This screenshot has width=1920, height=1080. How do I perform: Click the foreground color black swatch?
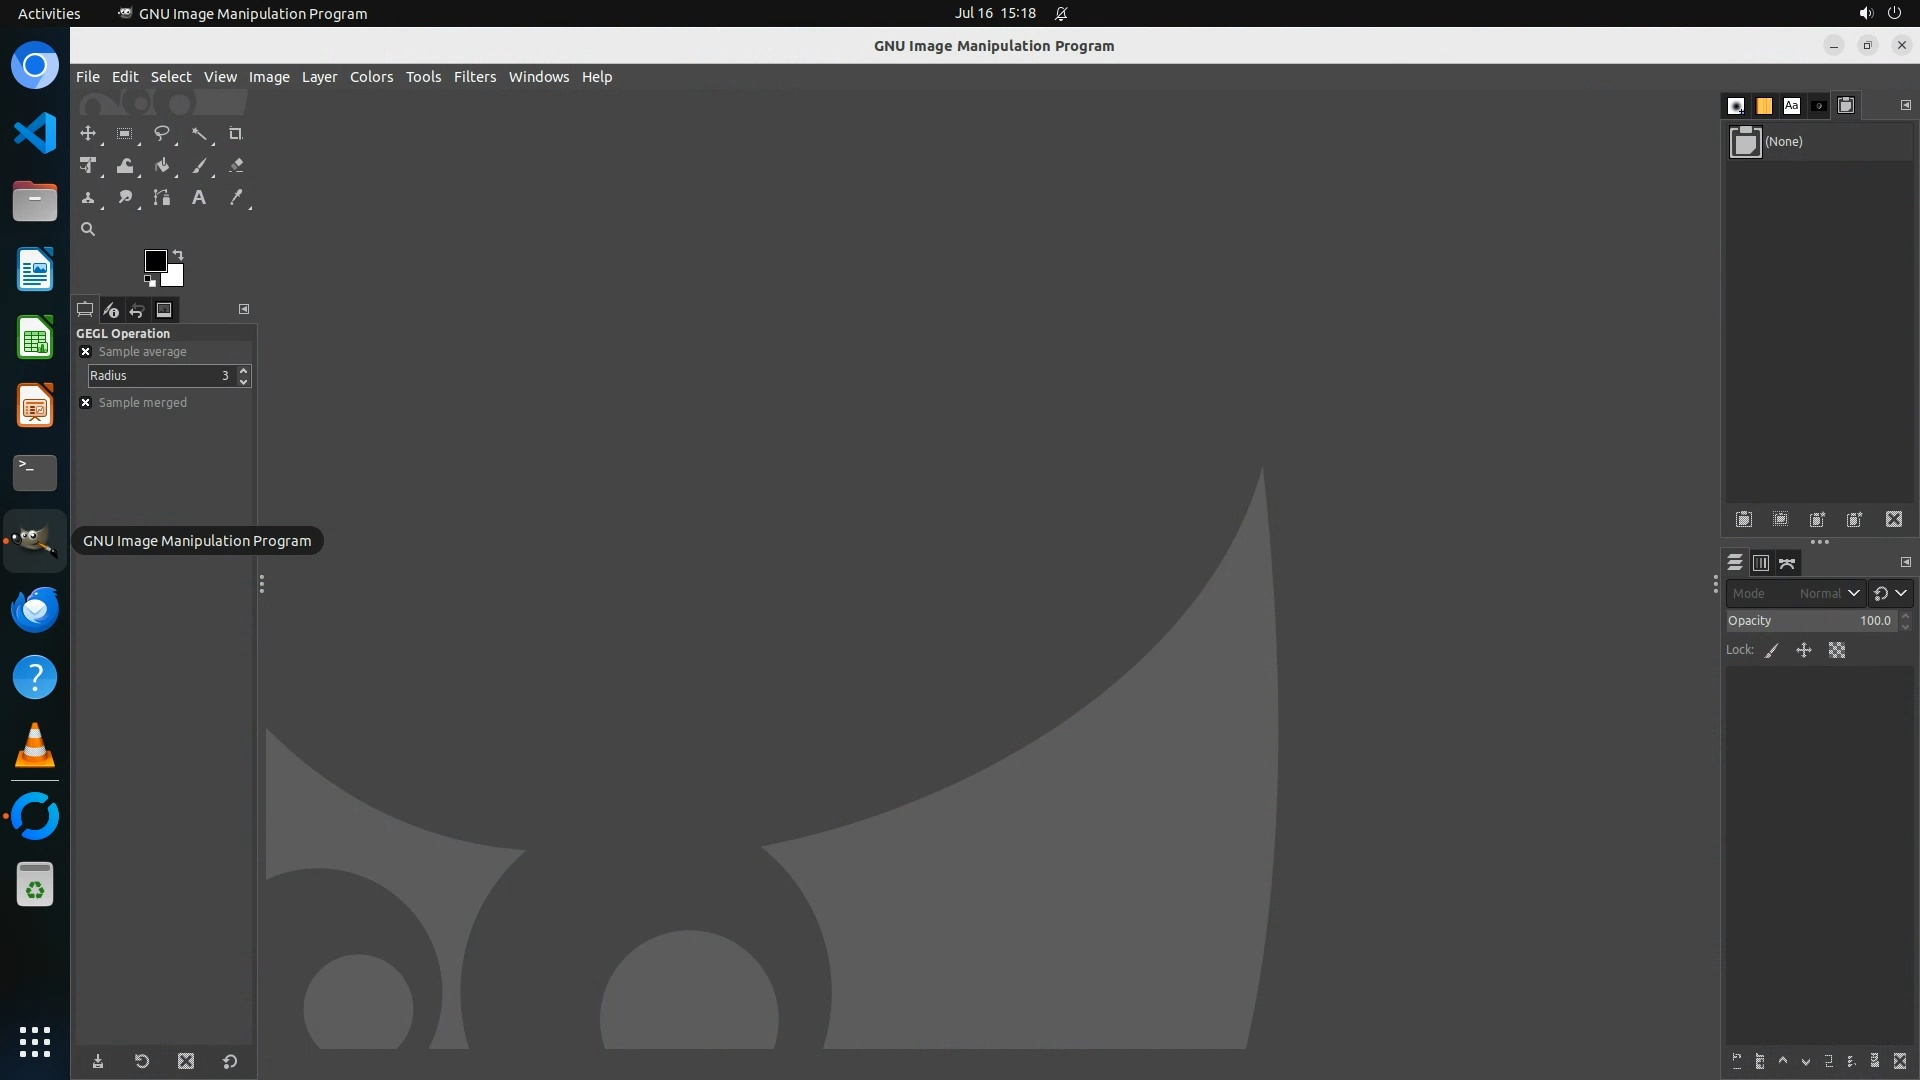pos(155,261)
